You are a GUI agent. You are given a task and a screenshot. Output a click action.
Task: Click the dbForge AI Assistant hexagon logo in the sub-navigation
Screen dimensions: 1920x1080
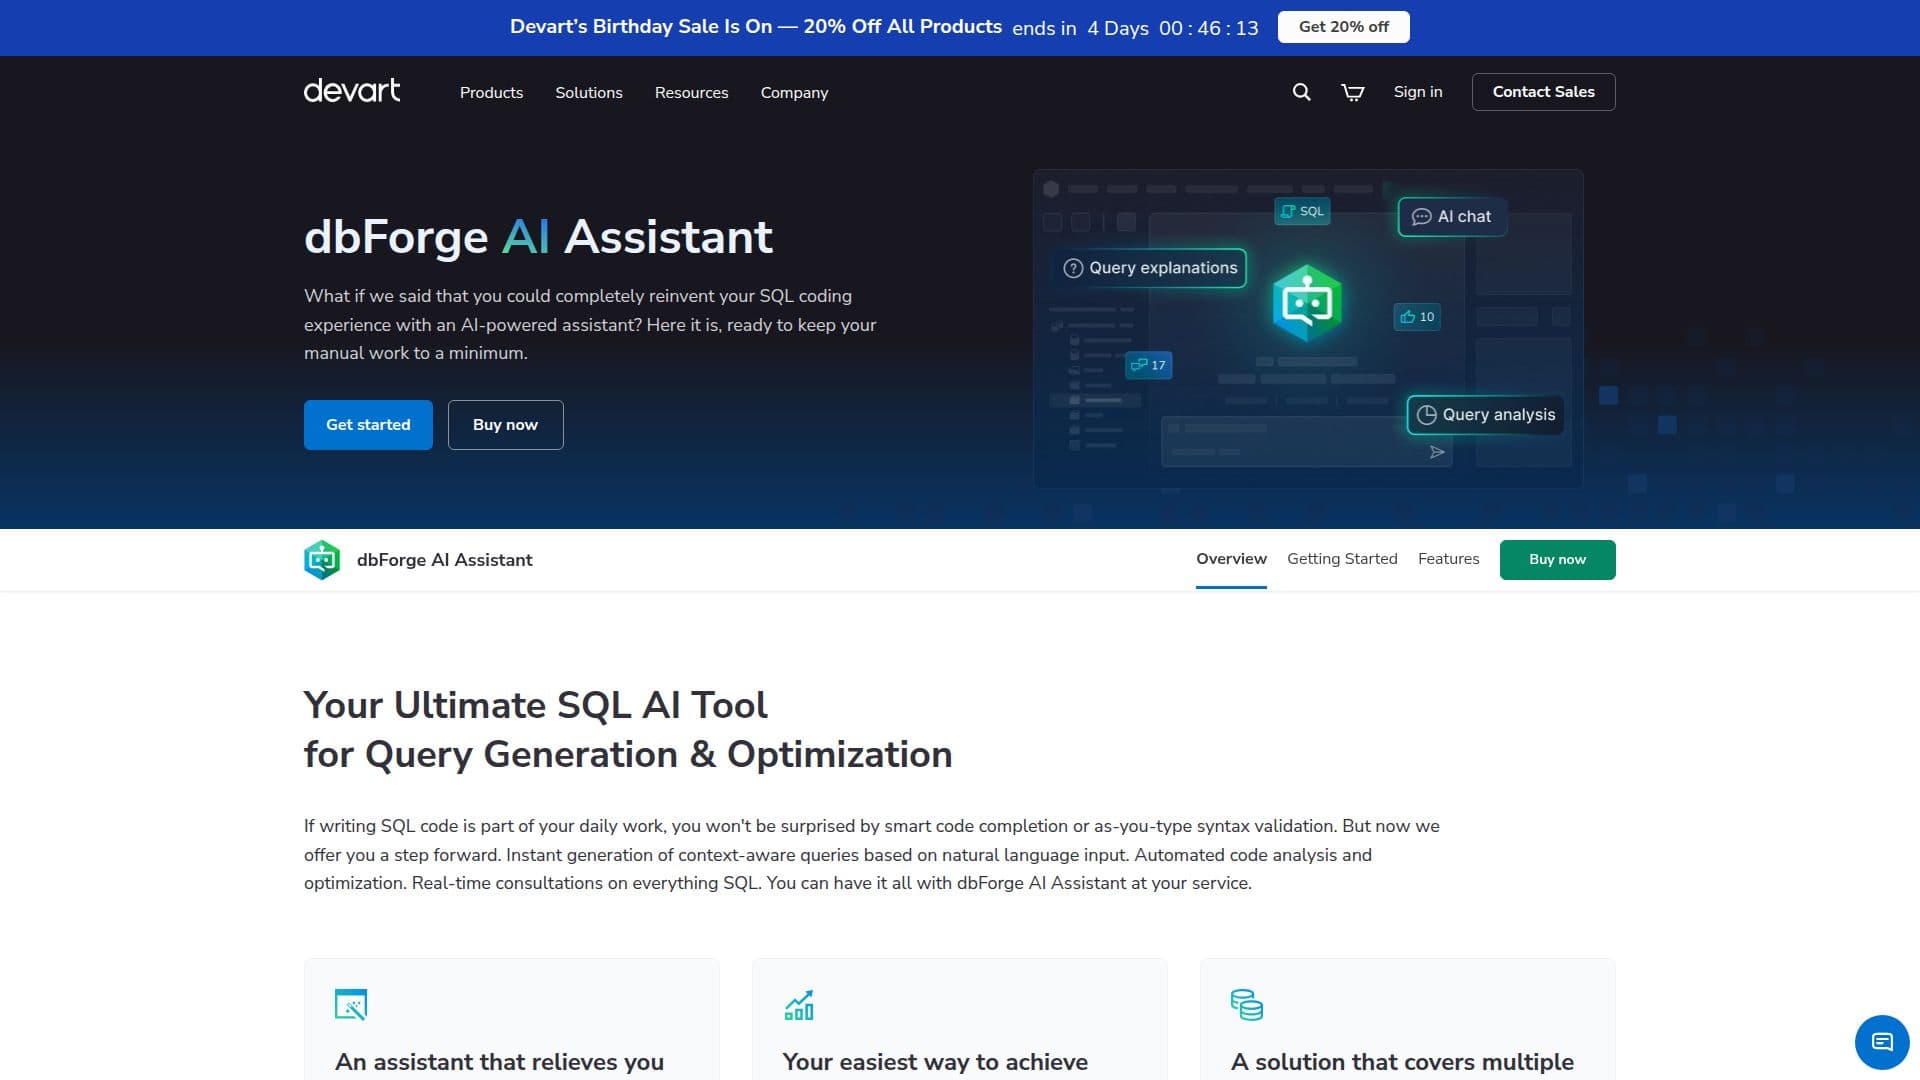click(322, 560)
